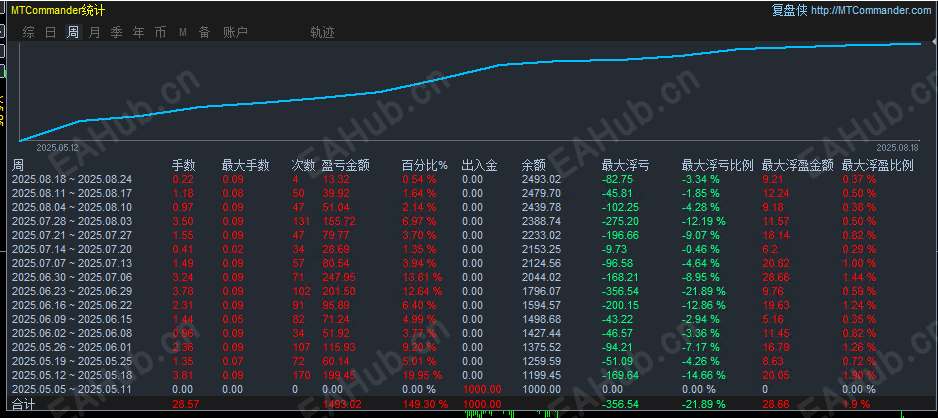The height and width of the screenshot is (418, 938).
Task: Select the 周 weekly tab
Action: 72,32
